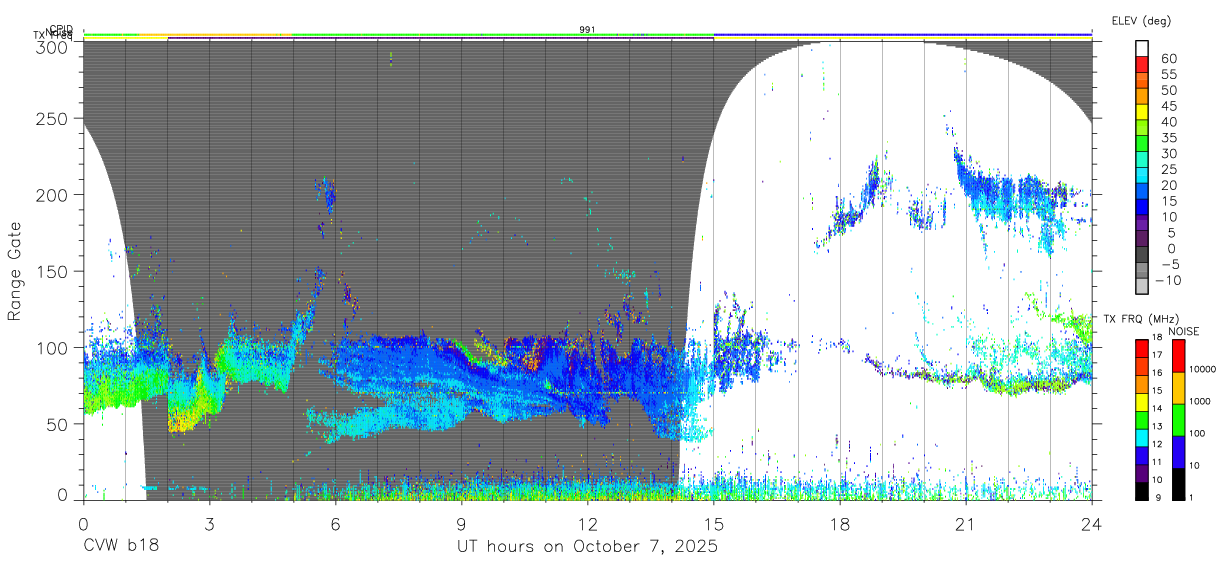This screenshot has height=567, width=1228.
Task: Click the '12' tick on UT hours axis
Action: click(x=588, y=523)
